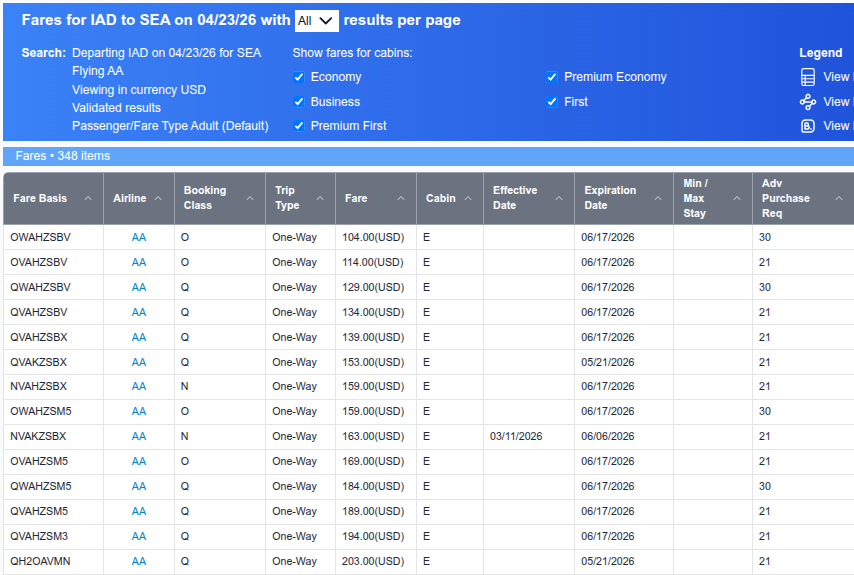Uncheck the Premium Economy checkbox
Viewport: 854px width, 575px height.
click(x=552, y=77)
